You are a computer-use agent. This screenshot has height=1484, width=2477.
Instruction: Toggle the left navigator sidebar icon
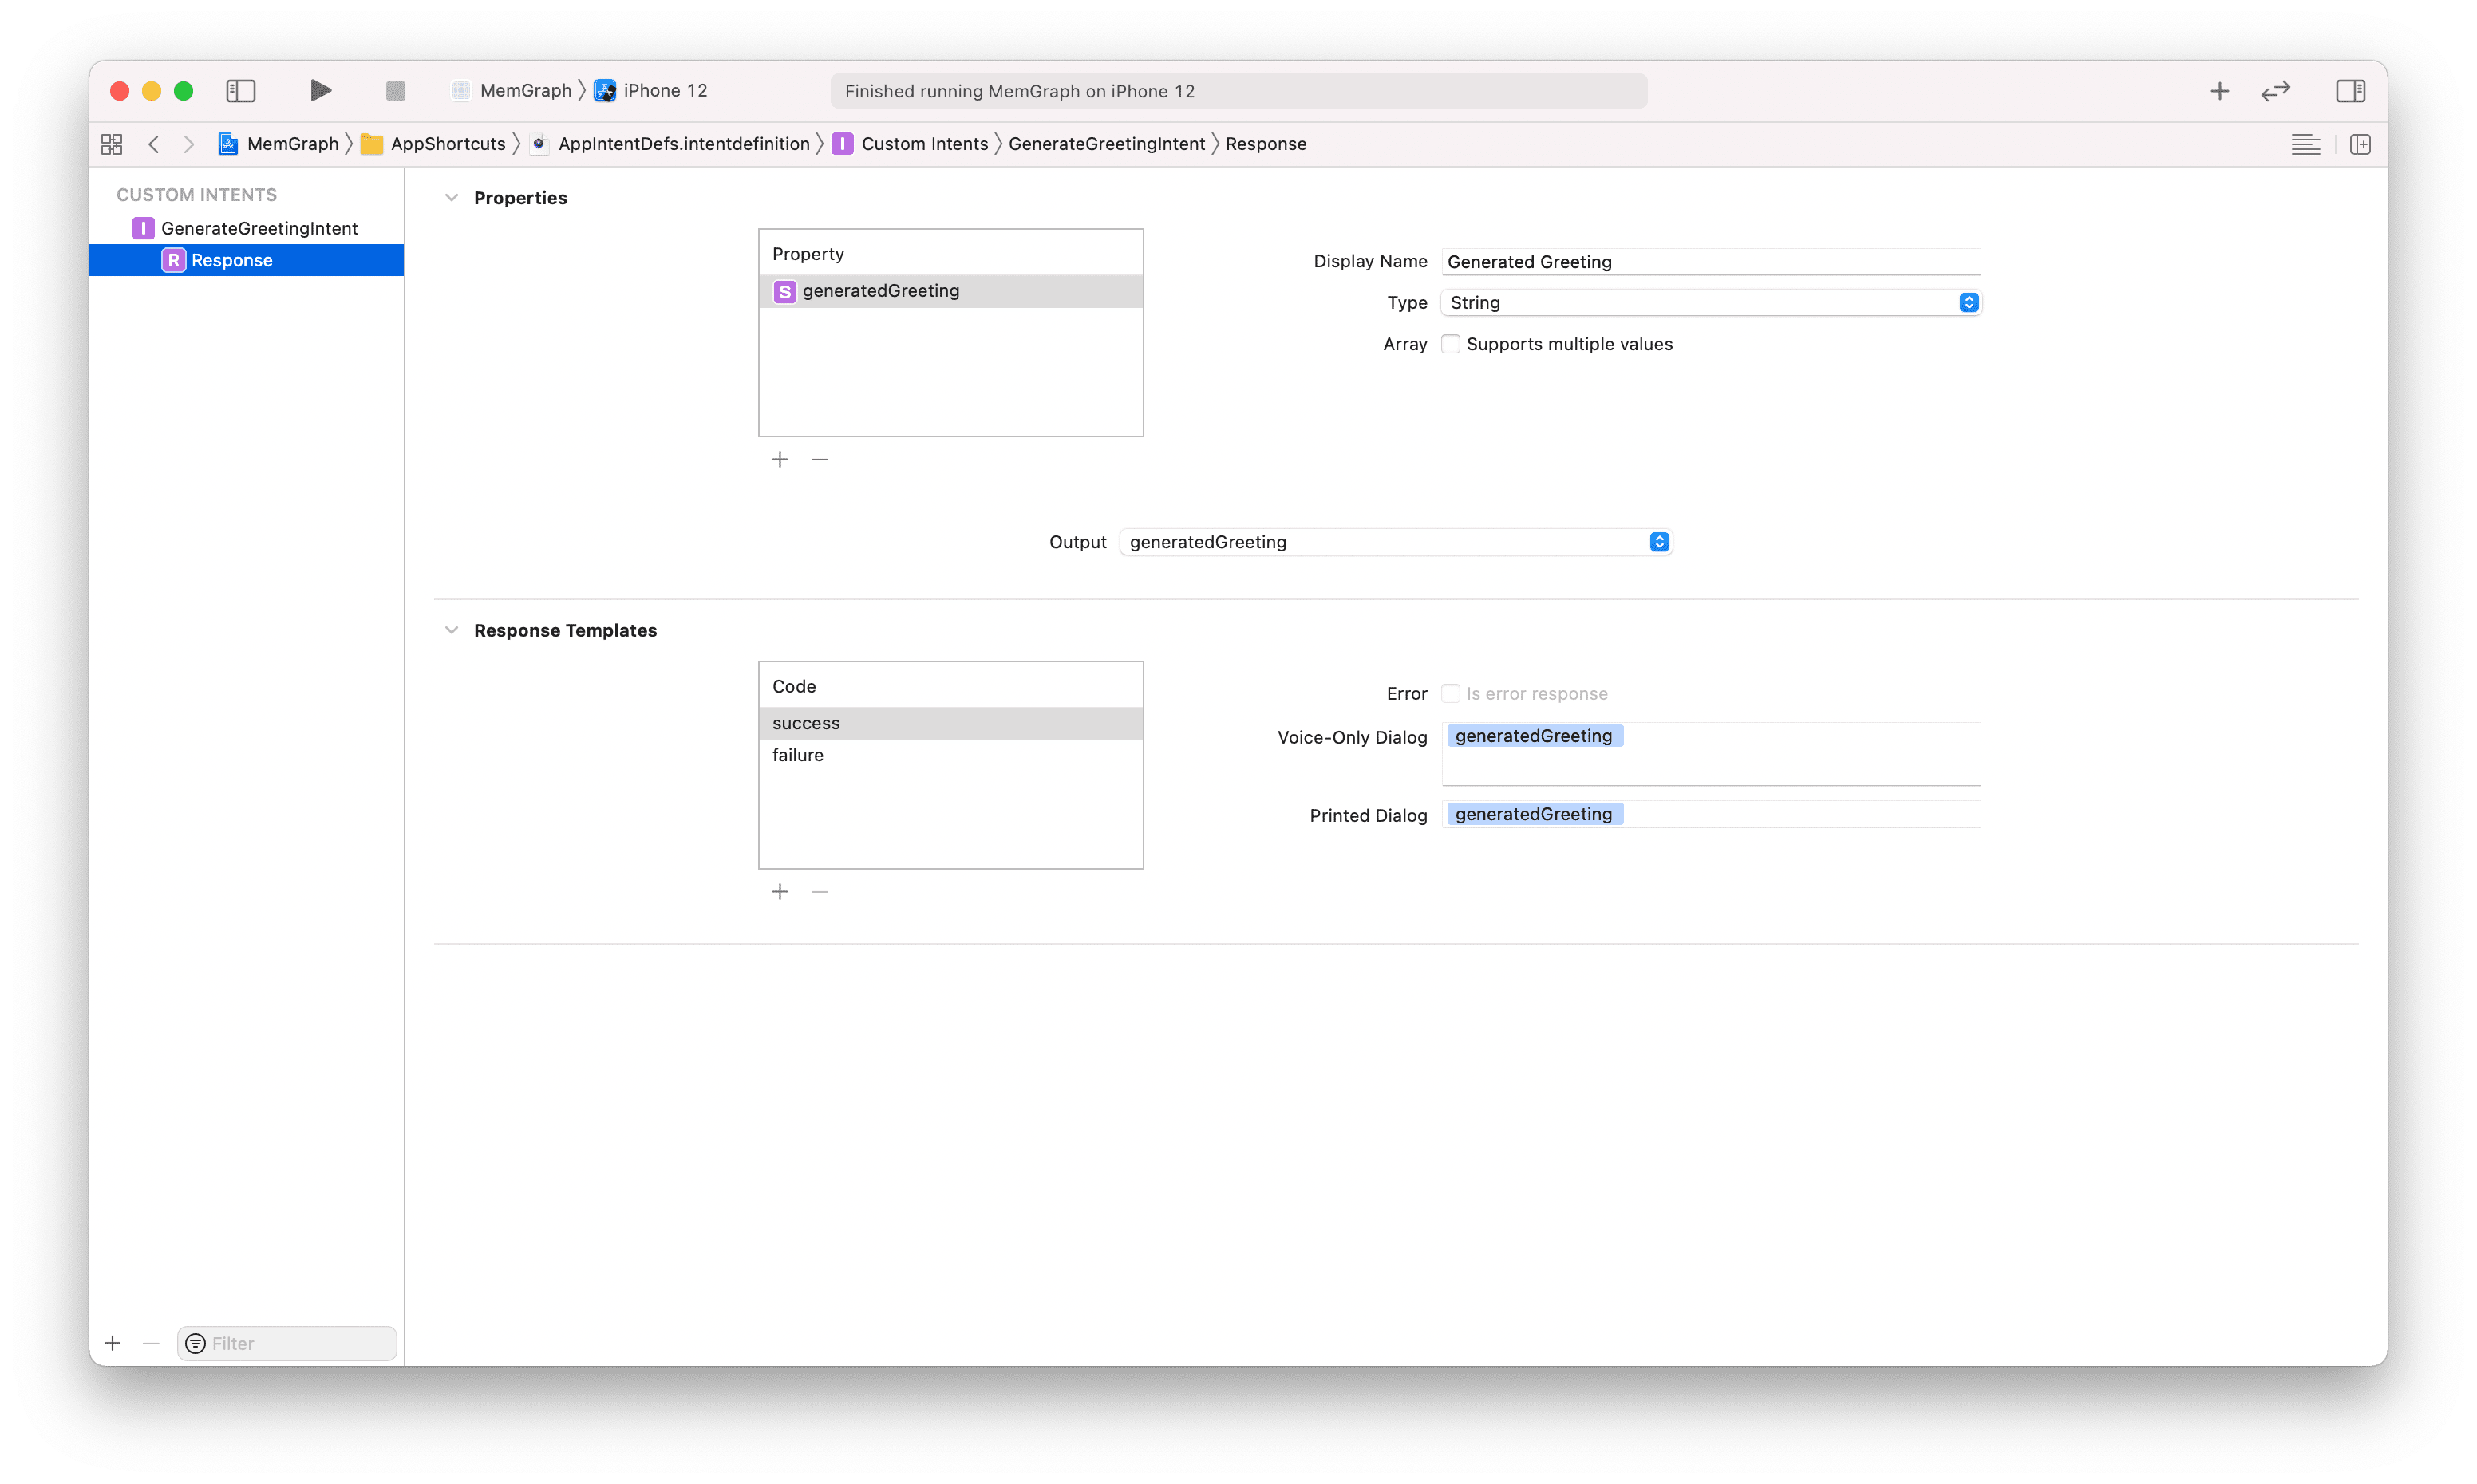(x=241, y=91)
